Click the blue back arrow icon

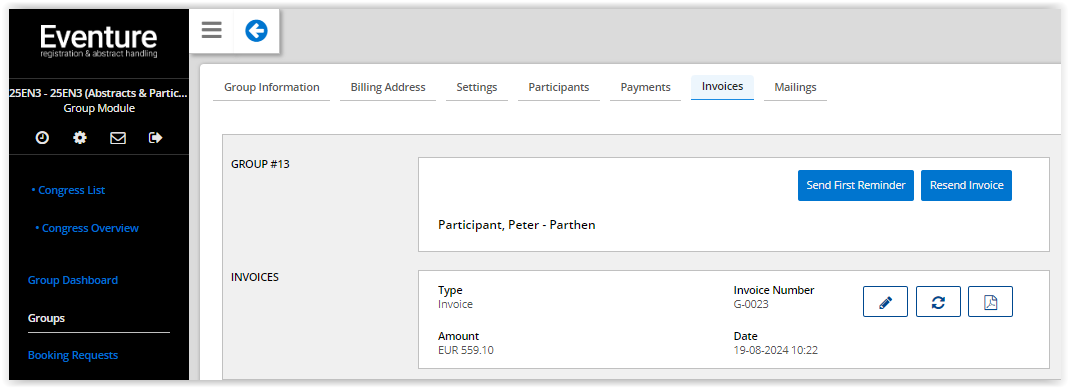(x=256, y=31)
